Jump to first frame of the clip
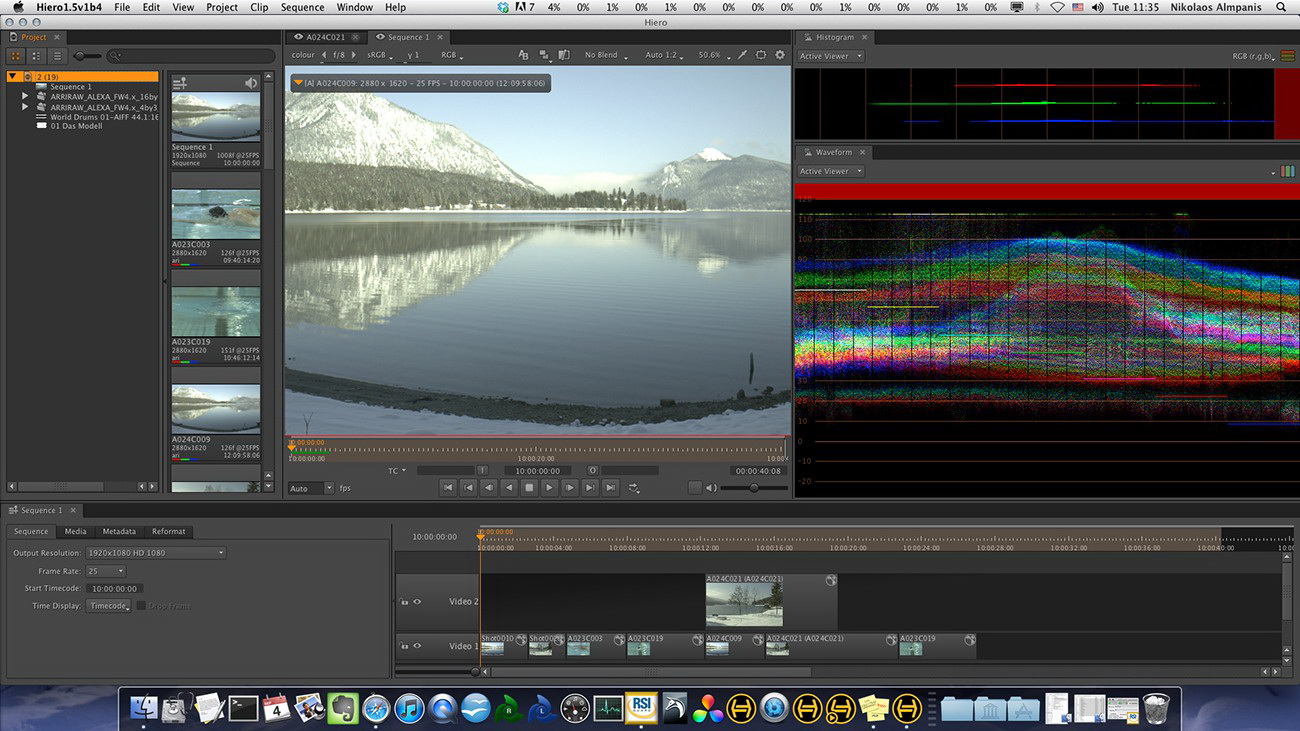The width and height of the screenshot is (1300, 731). [447, 488]
